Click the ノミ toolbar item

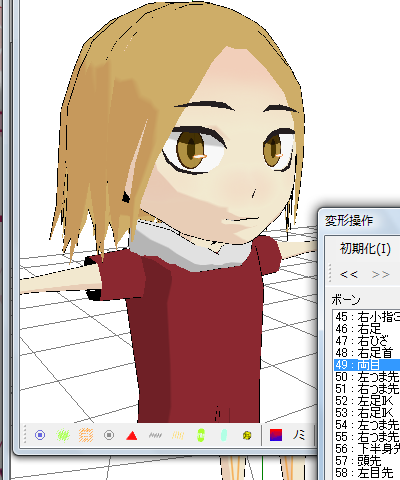click(299, 435)
